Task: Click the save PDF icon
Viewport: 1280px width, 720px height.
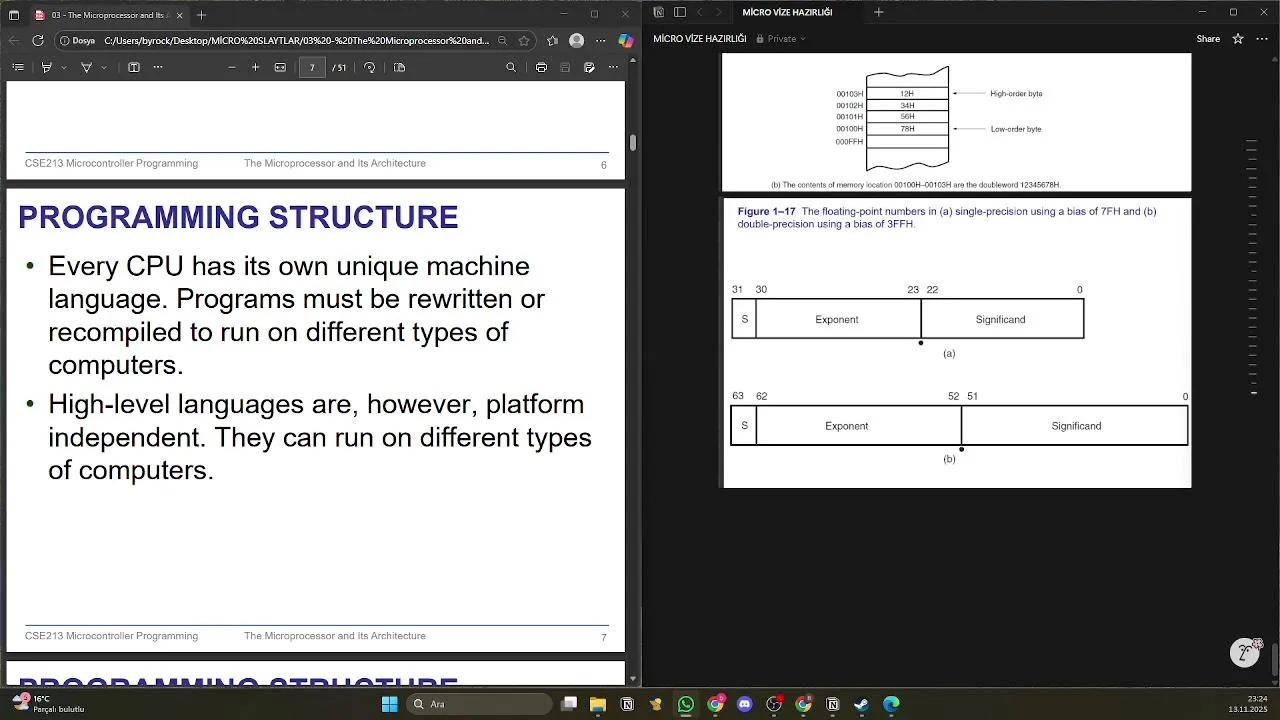Action: [x=565, y=67]
